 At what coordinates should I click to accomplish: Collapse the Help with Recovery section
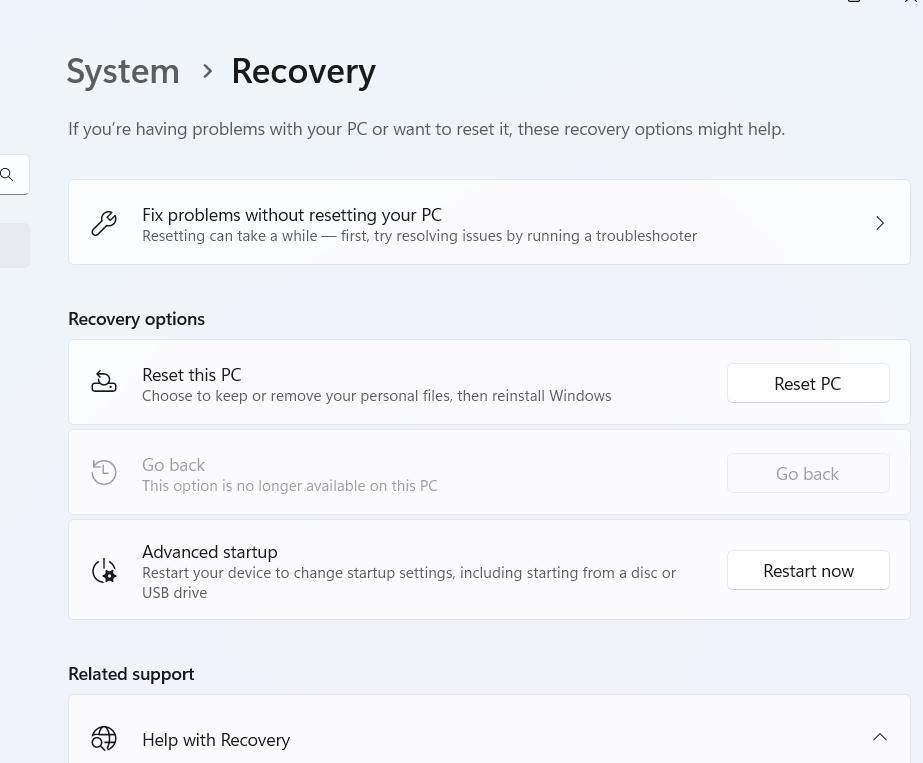pos(879,737)
